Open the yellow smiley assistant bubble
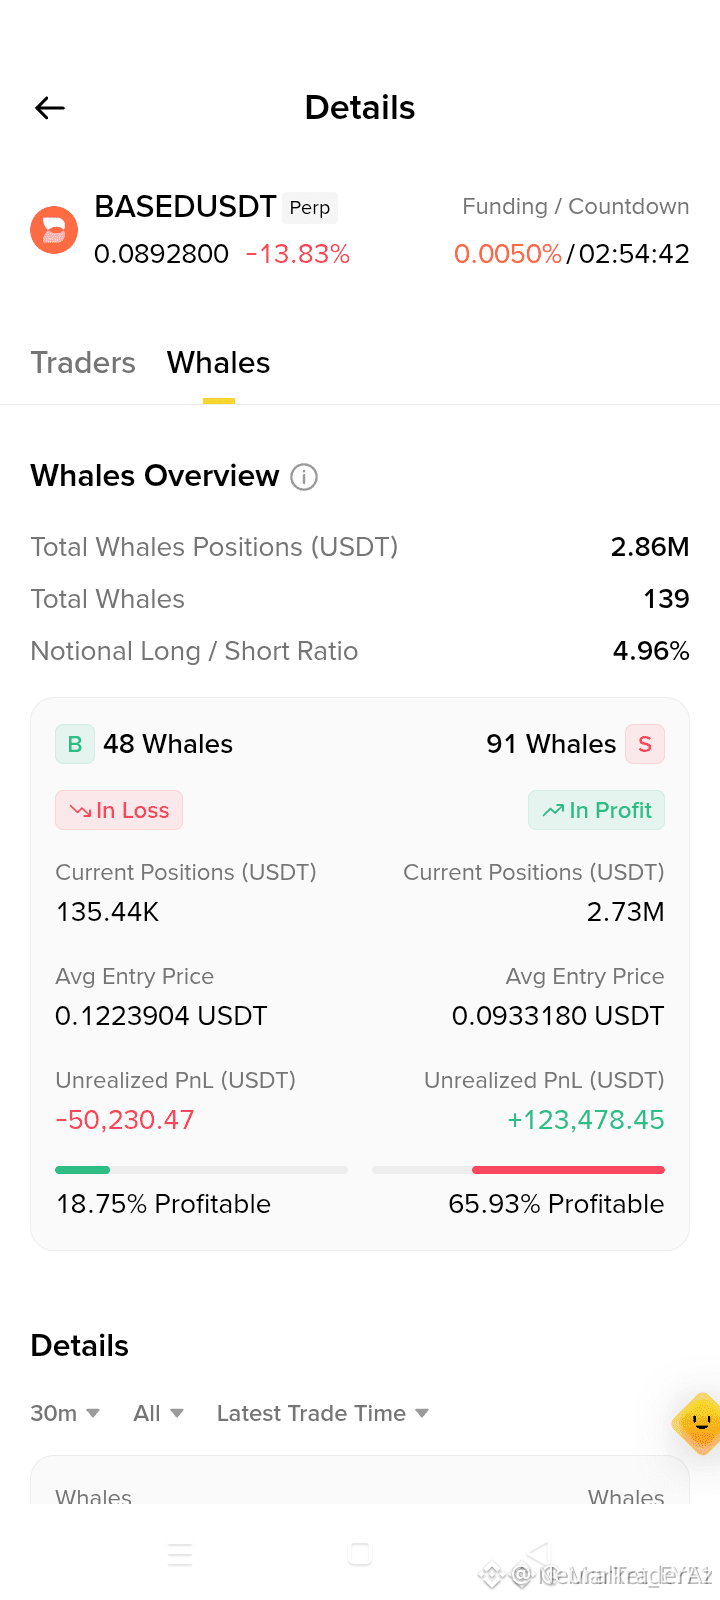 [x=698, y=1423]
